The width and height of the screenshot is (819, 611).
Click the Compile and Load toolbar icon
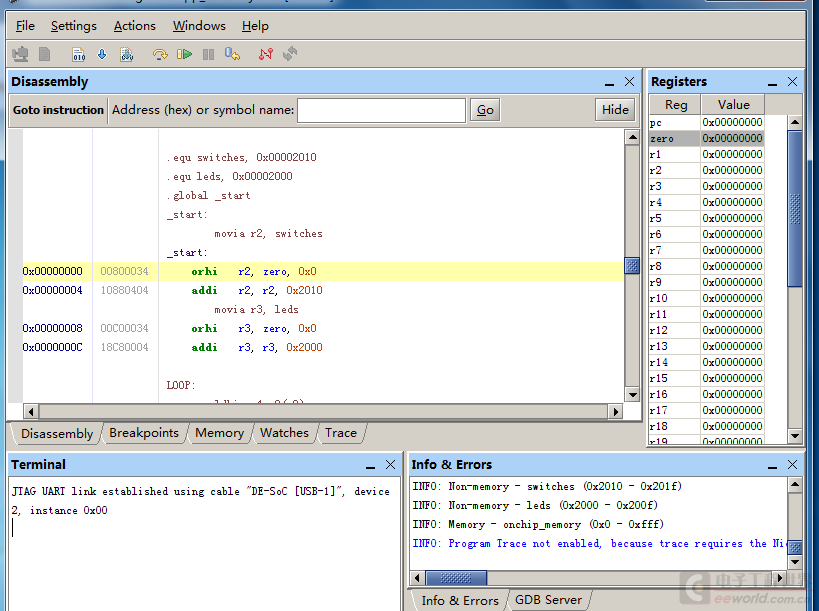126,54
